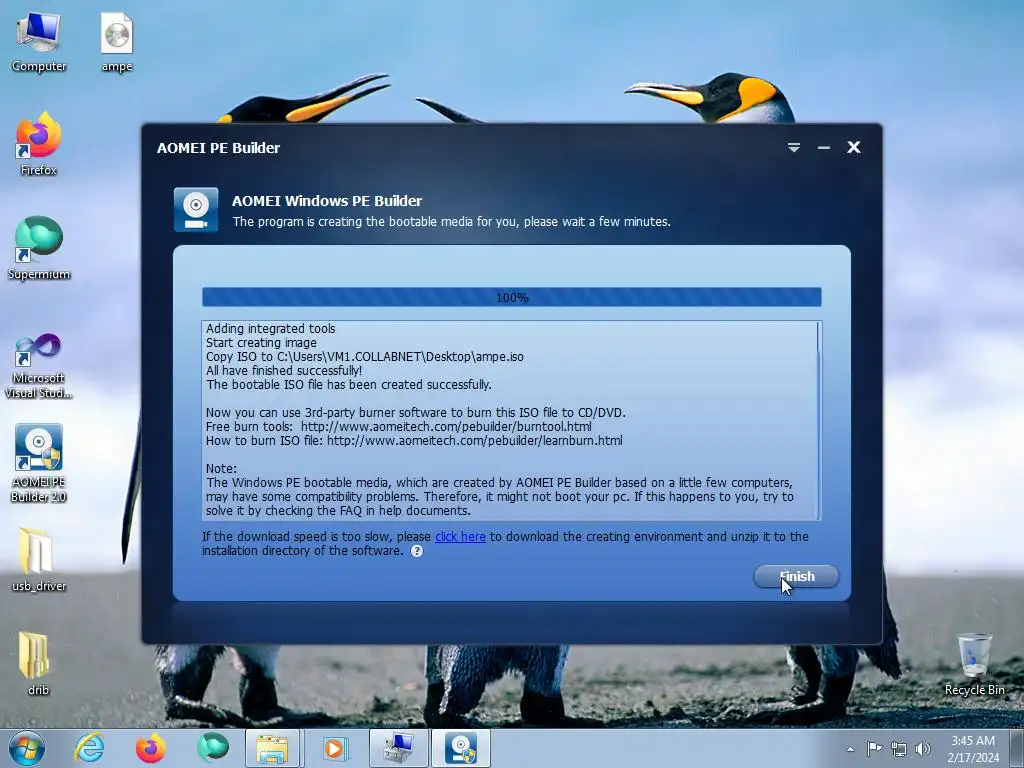Click the log box vertical scrollbar

[819, 421]
